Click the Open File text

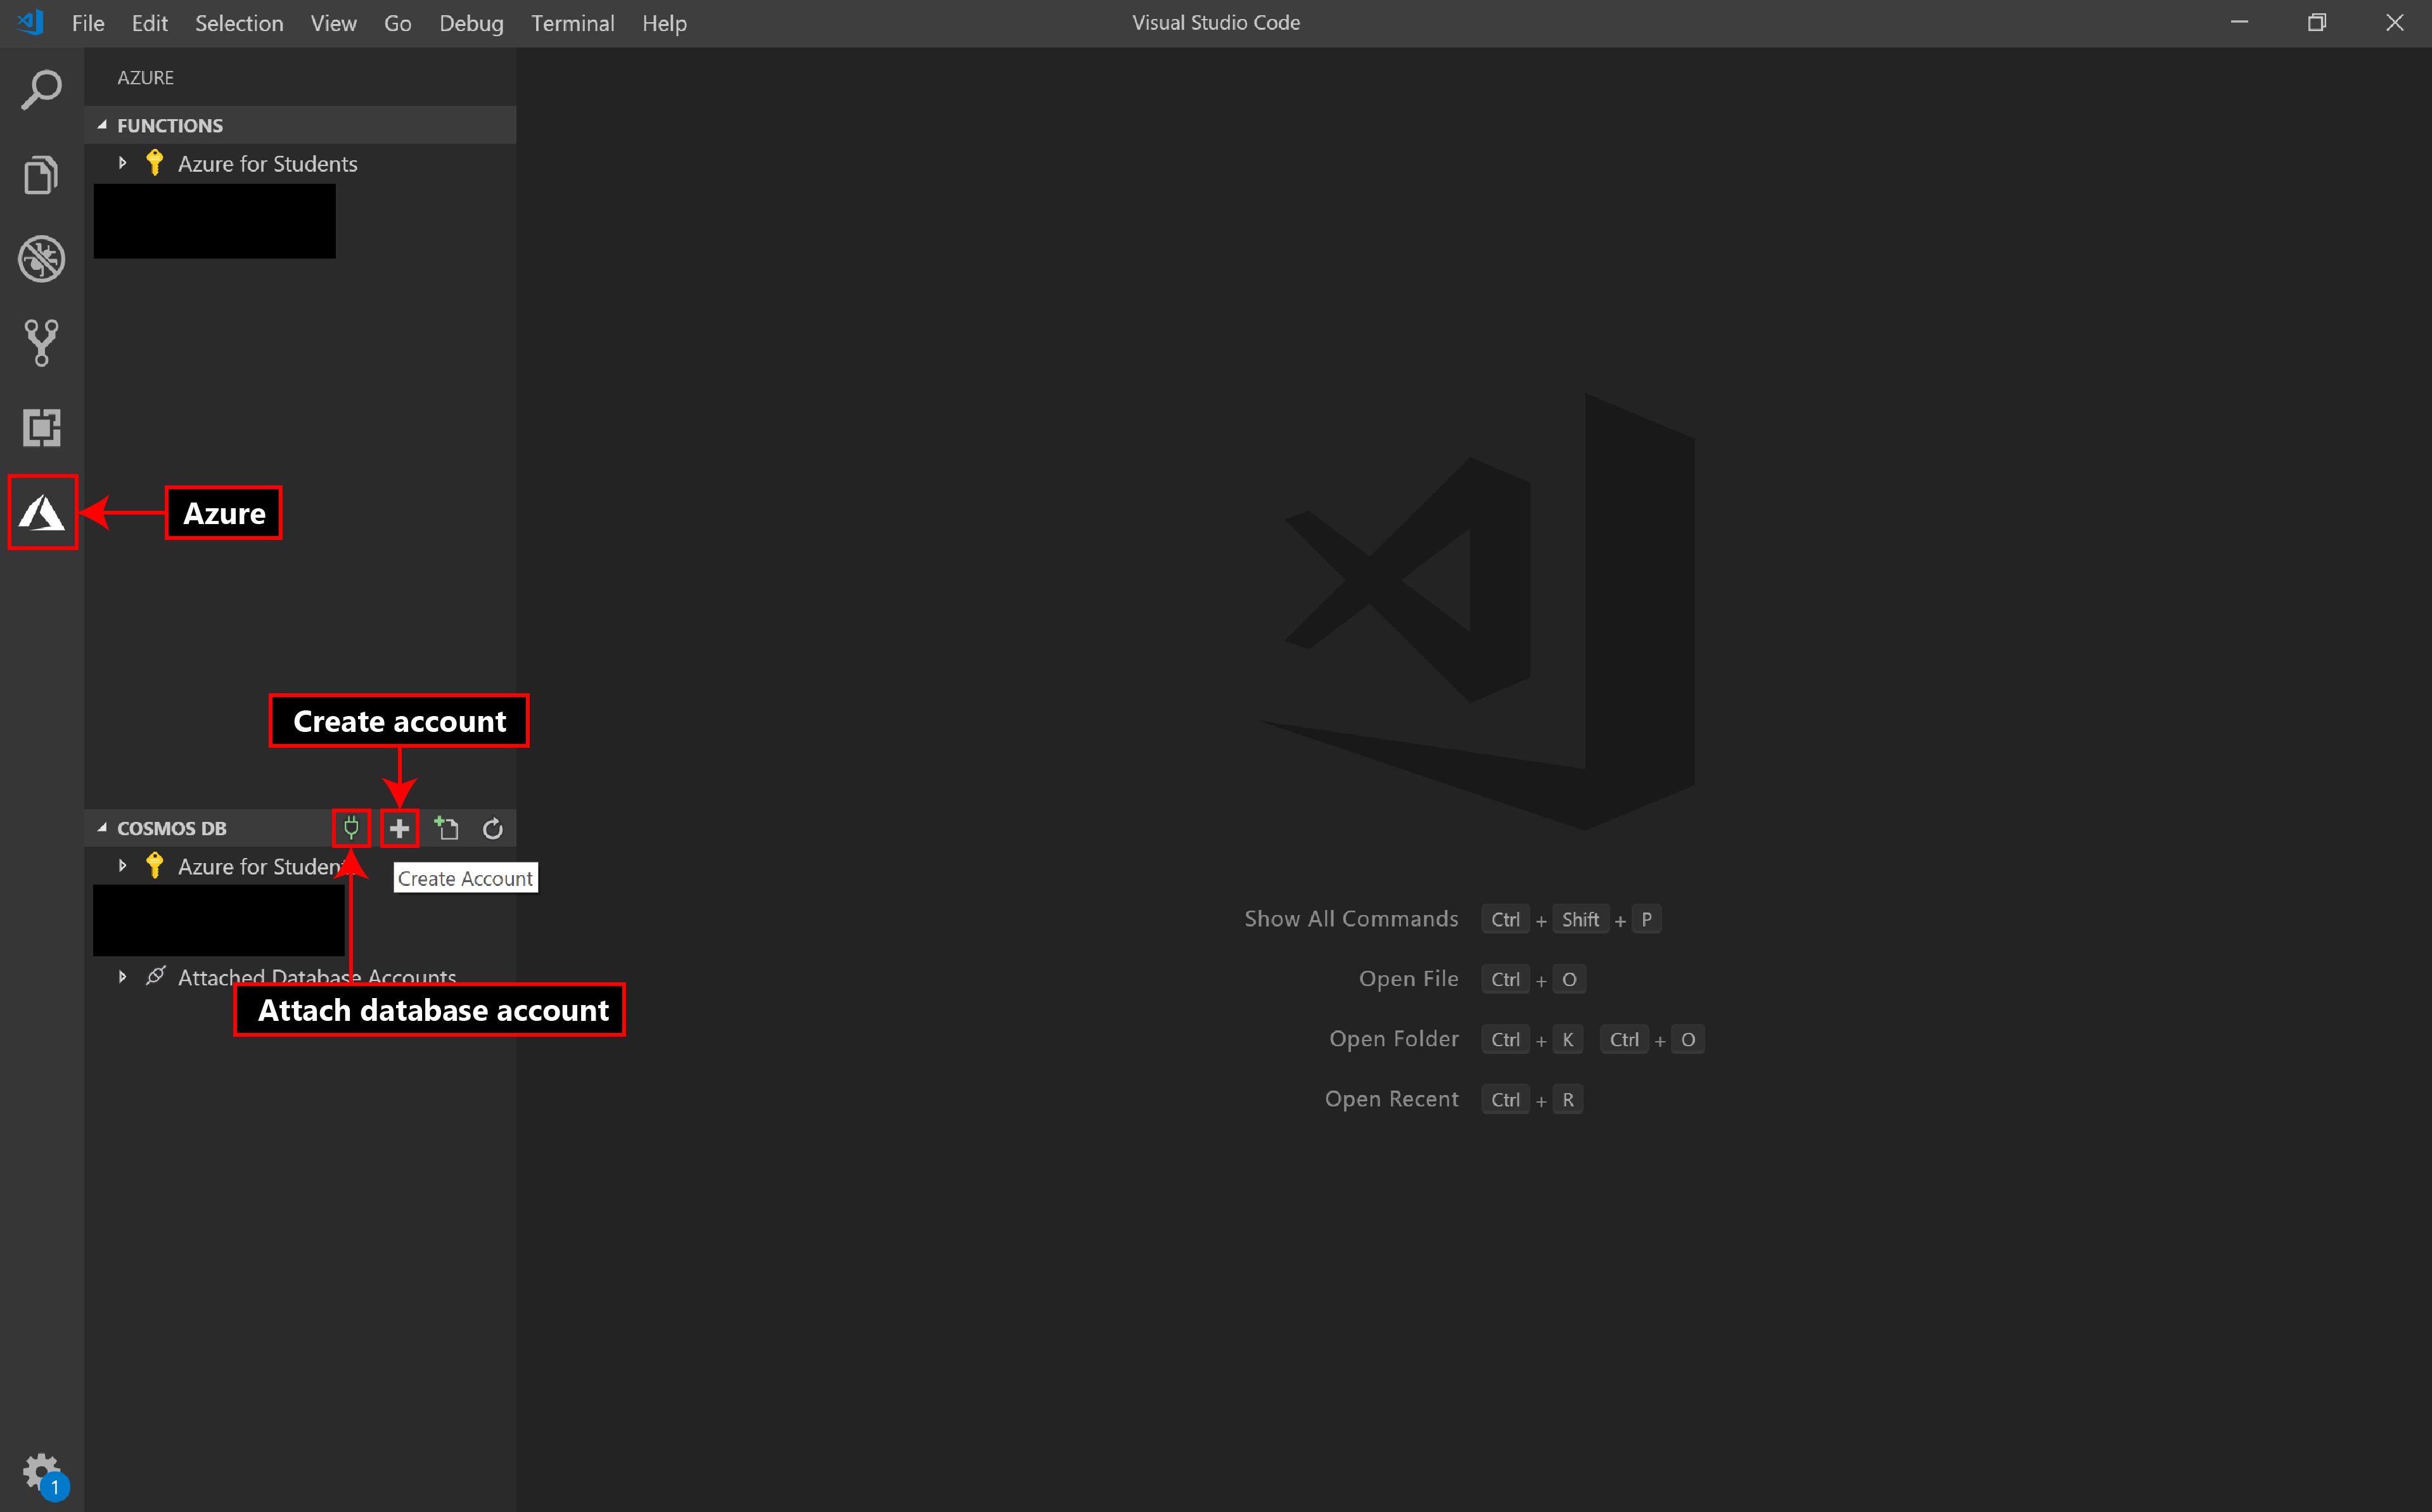[x=1408, y=978]
